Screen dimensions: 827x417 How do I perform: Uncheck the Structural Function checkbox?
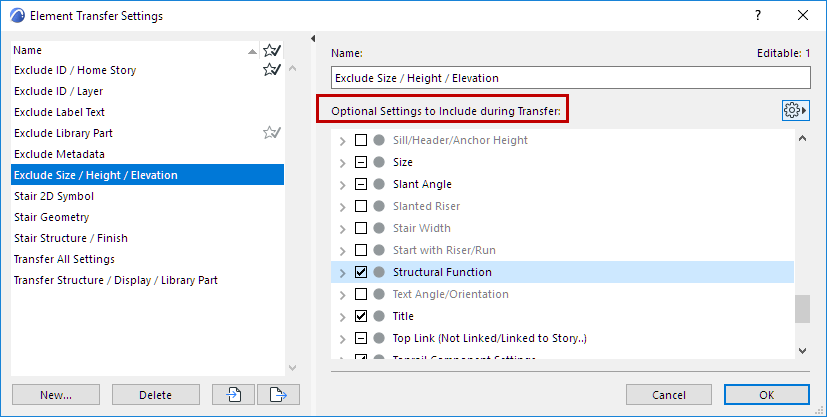pyautogui.click(x=361, y=272)
